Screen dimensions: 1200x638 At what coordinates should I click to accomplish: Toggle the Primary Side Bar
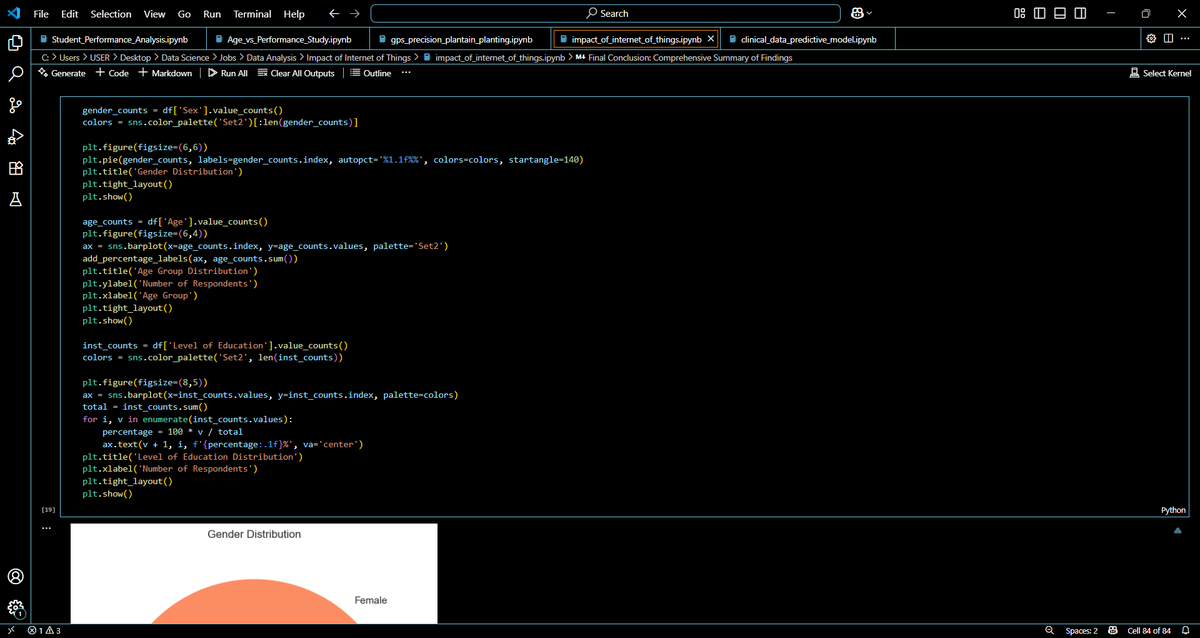tap(1039, 14)
